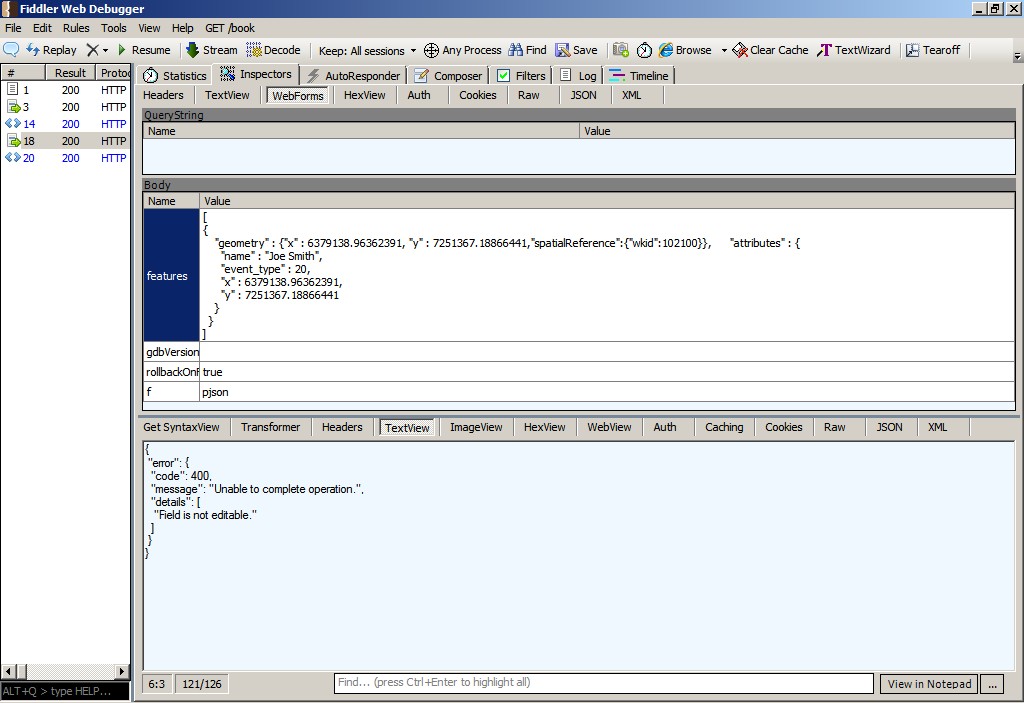Click the Any Process crosshair target
1024x703 pixels.
pyautogui.click(x=462, y=50)
